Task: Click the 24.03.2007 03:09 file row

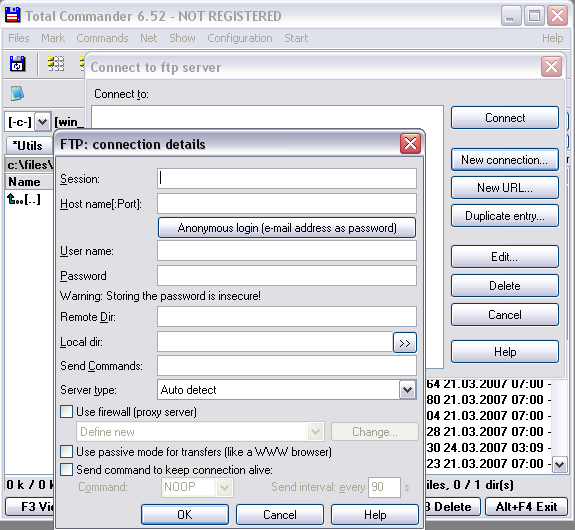Action: coord(489,447)
